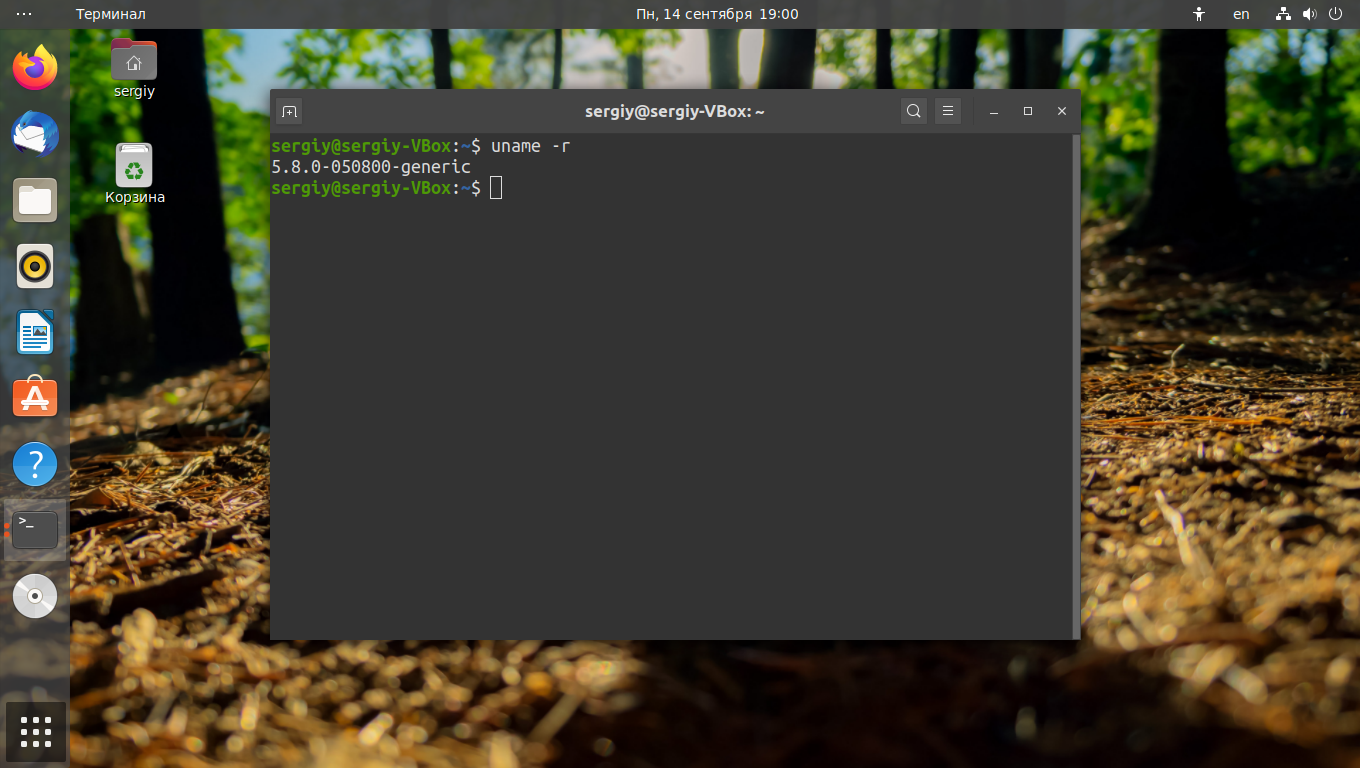Open the Activities dots button

click(x=24, y=14)
